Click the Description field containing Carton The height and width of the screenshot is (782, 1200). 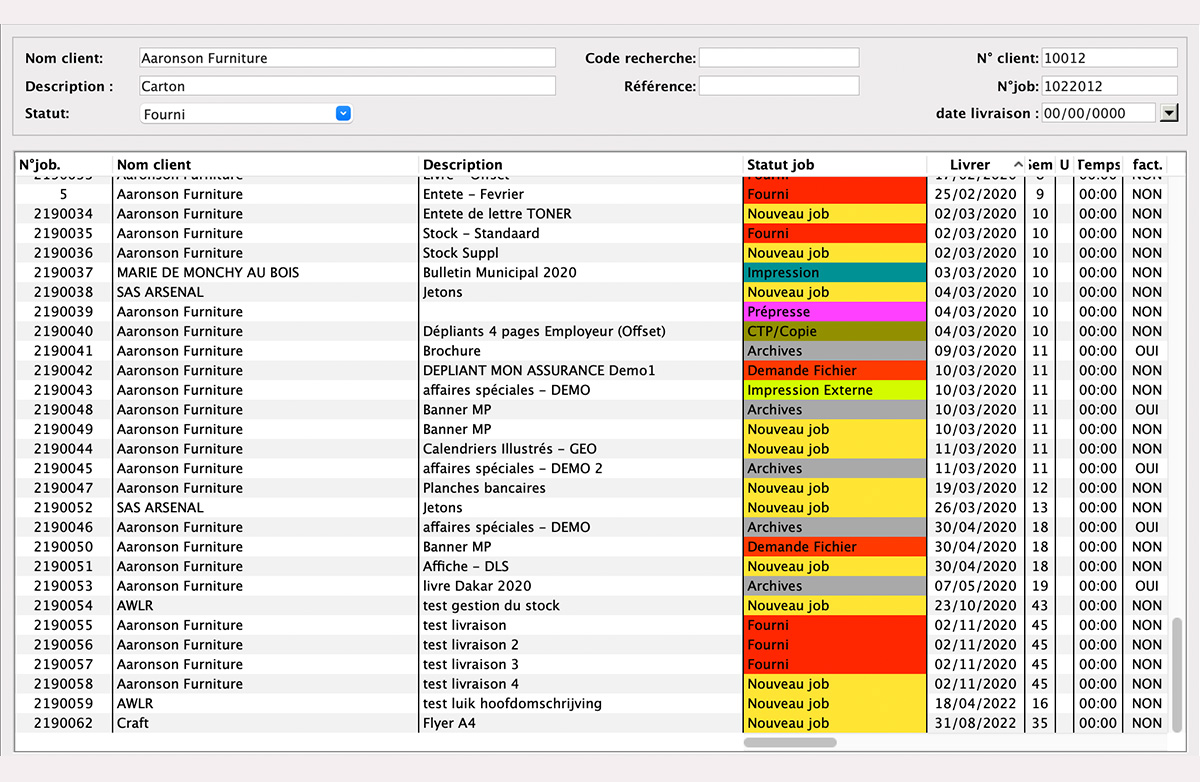347,86
